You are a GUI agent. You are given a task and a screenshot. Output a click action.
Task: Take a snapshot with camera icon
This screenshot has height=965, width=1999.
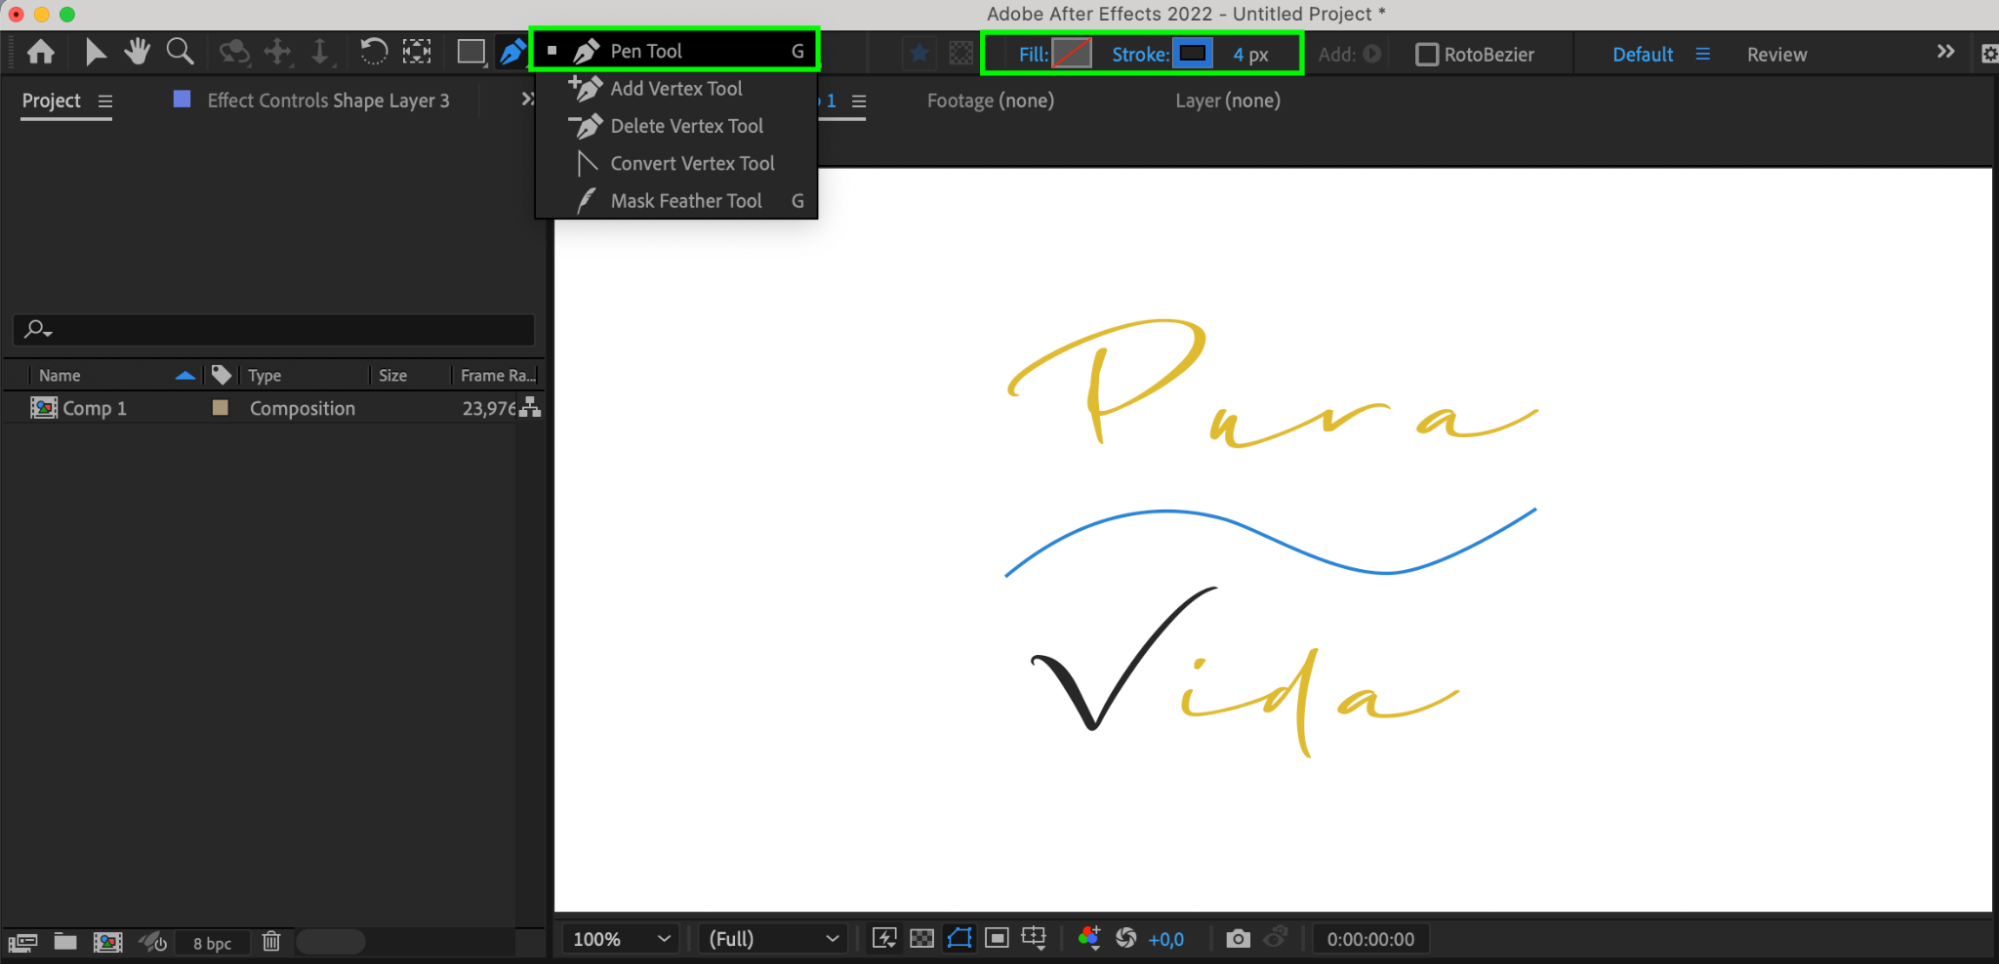pyautogui.click(x=1238, y=938)
